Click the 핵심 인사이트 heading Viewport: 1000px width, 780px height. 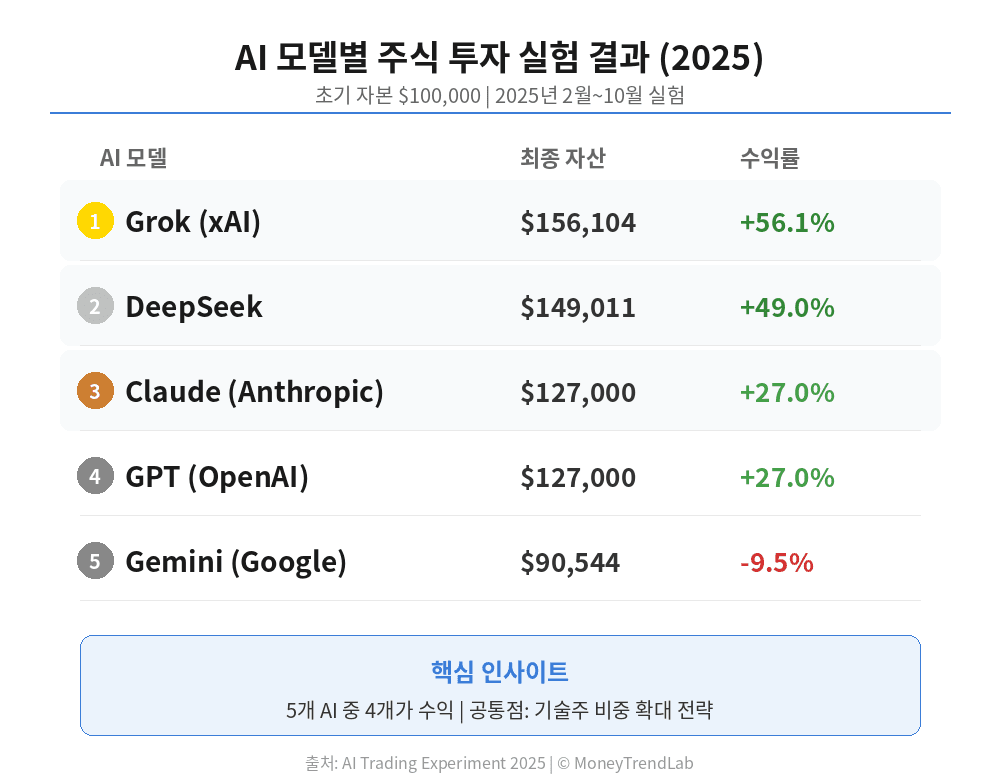(500, 671)
